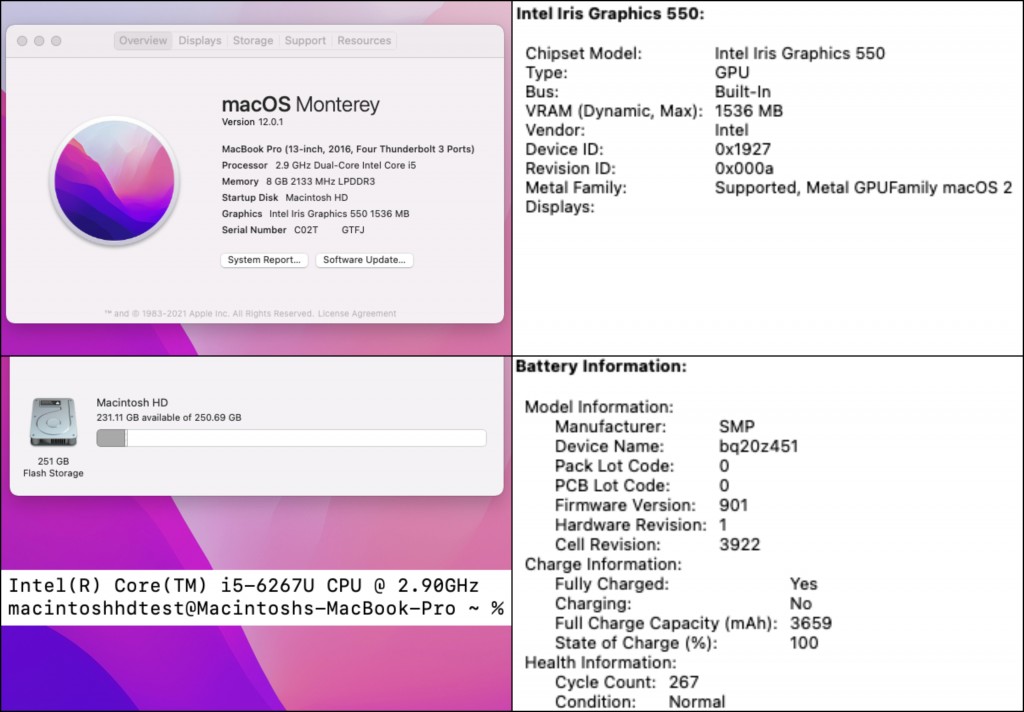Click the Cell Revision value "3922"
The height and width of the screenshot is (712, 1024).
point(739,544)
